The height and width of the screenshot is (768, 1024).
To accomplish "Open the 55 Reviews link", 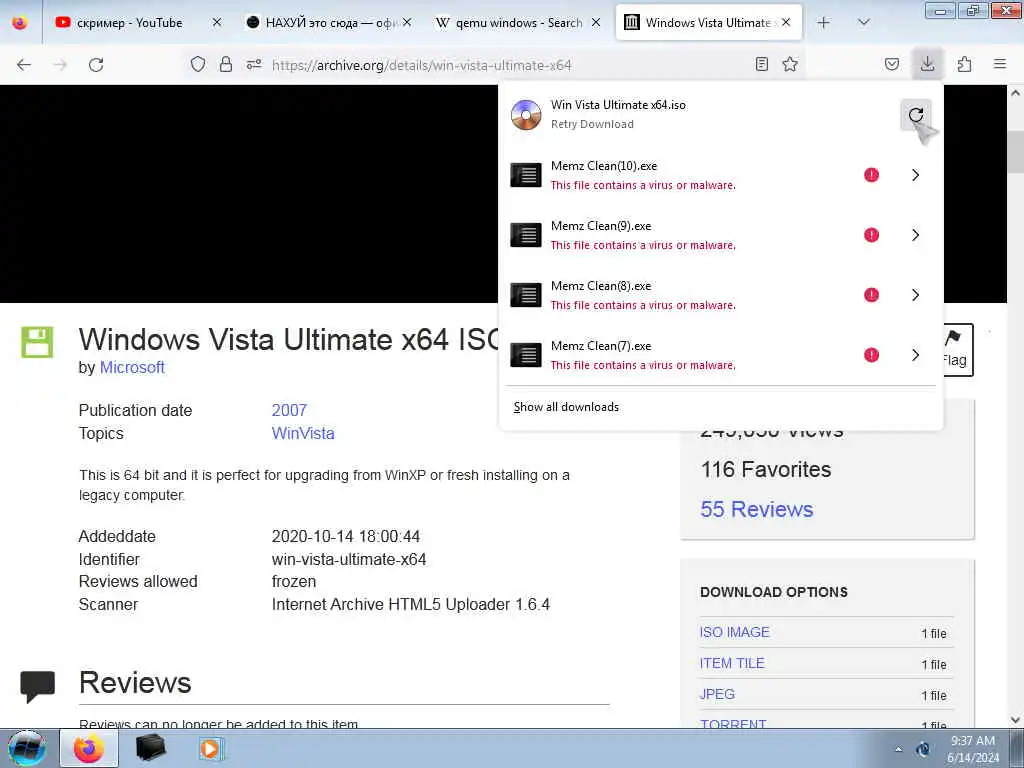I will [757, 509].
